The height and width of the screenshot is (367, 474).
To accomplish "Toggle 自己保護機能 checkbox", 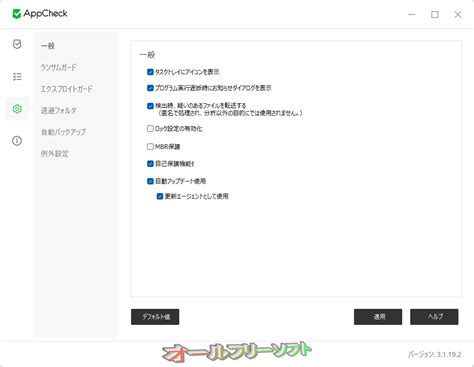I will 150,164.
